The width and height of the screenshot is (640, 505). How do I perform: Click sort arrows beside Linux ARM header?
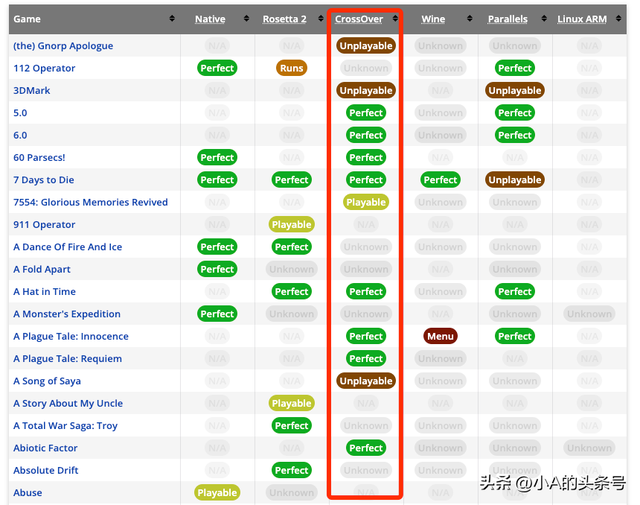[x=618, y=18]
